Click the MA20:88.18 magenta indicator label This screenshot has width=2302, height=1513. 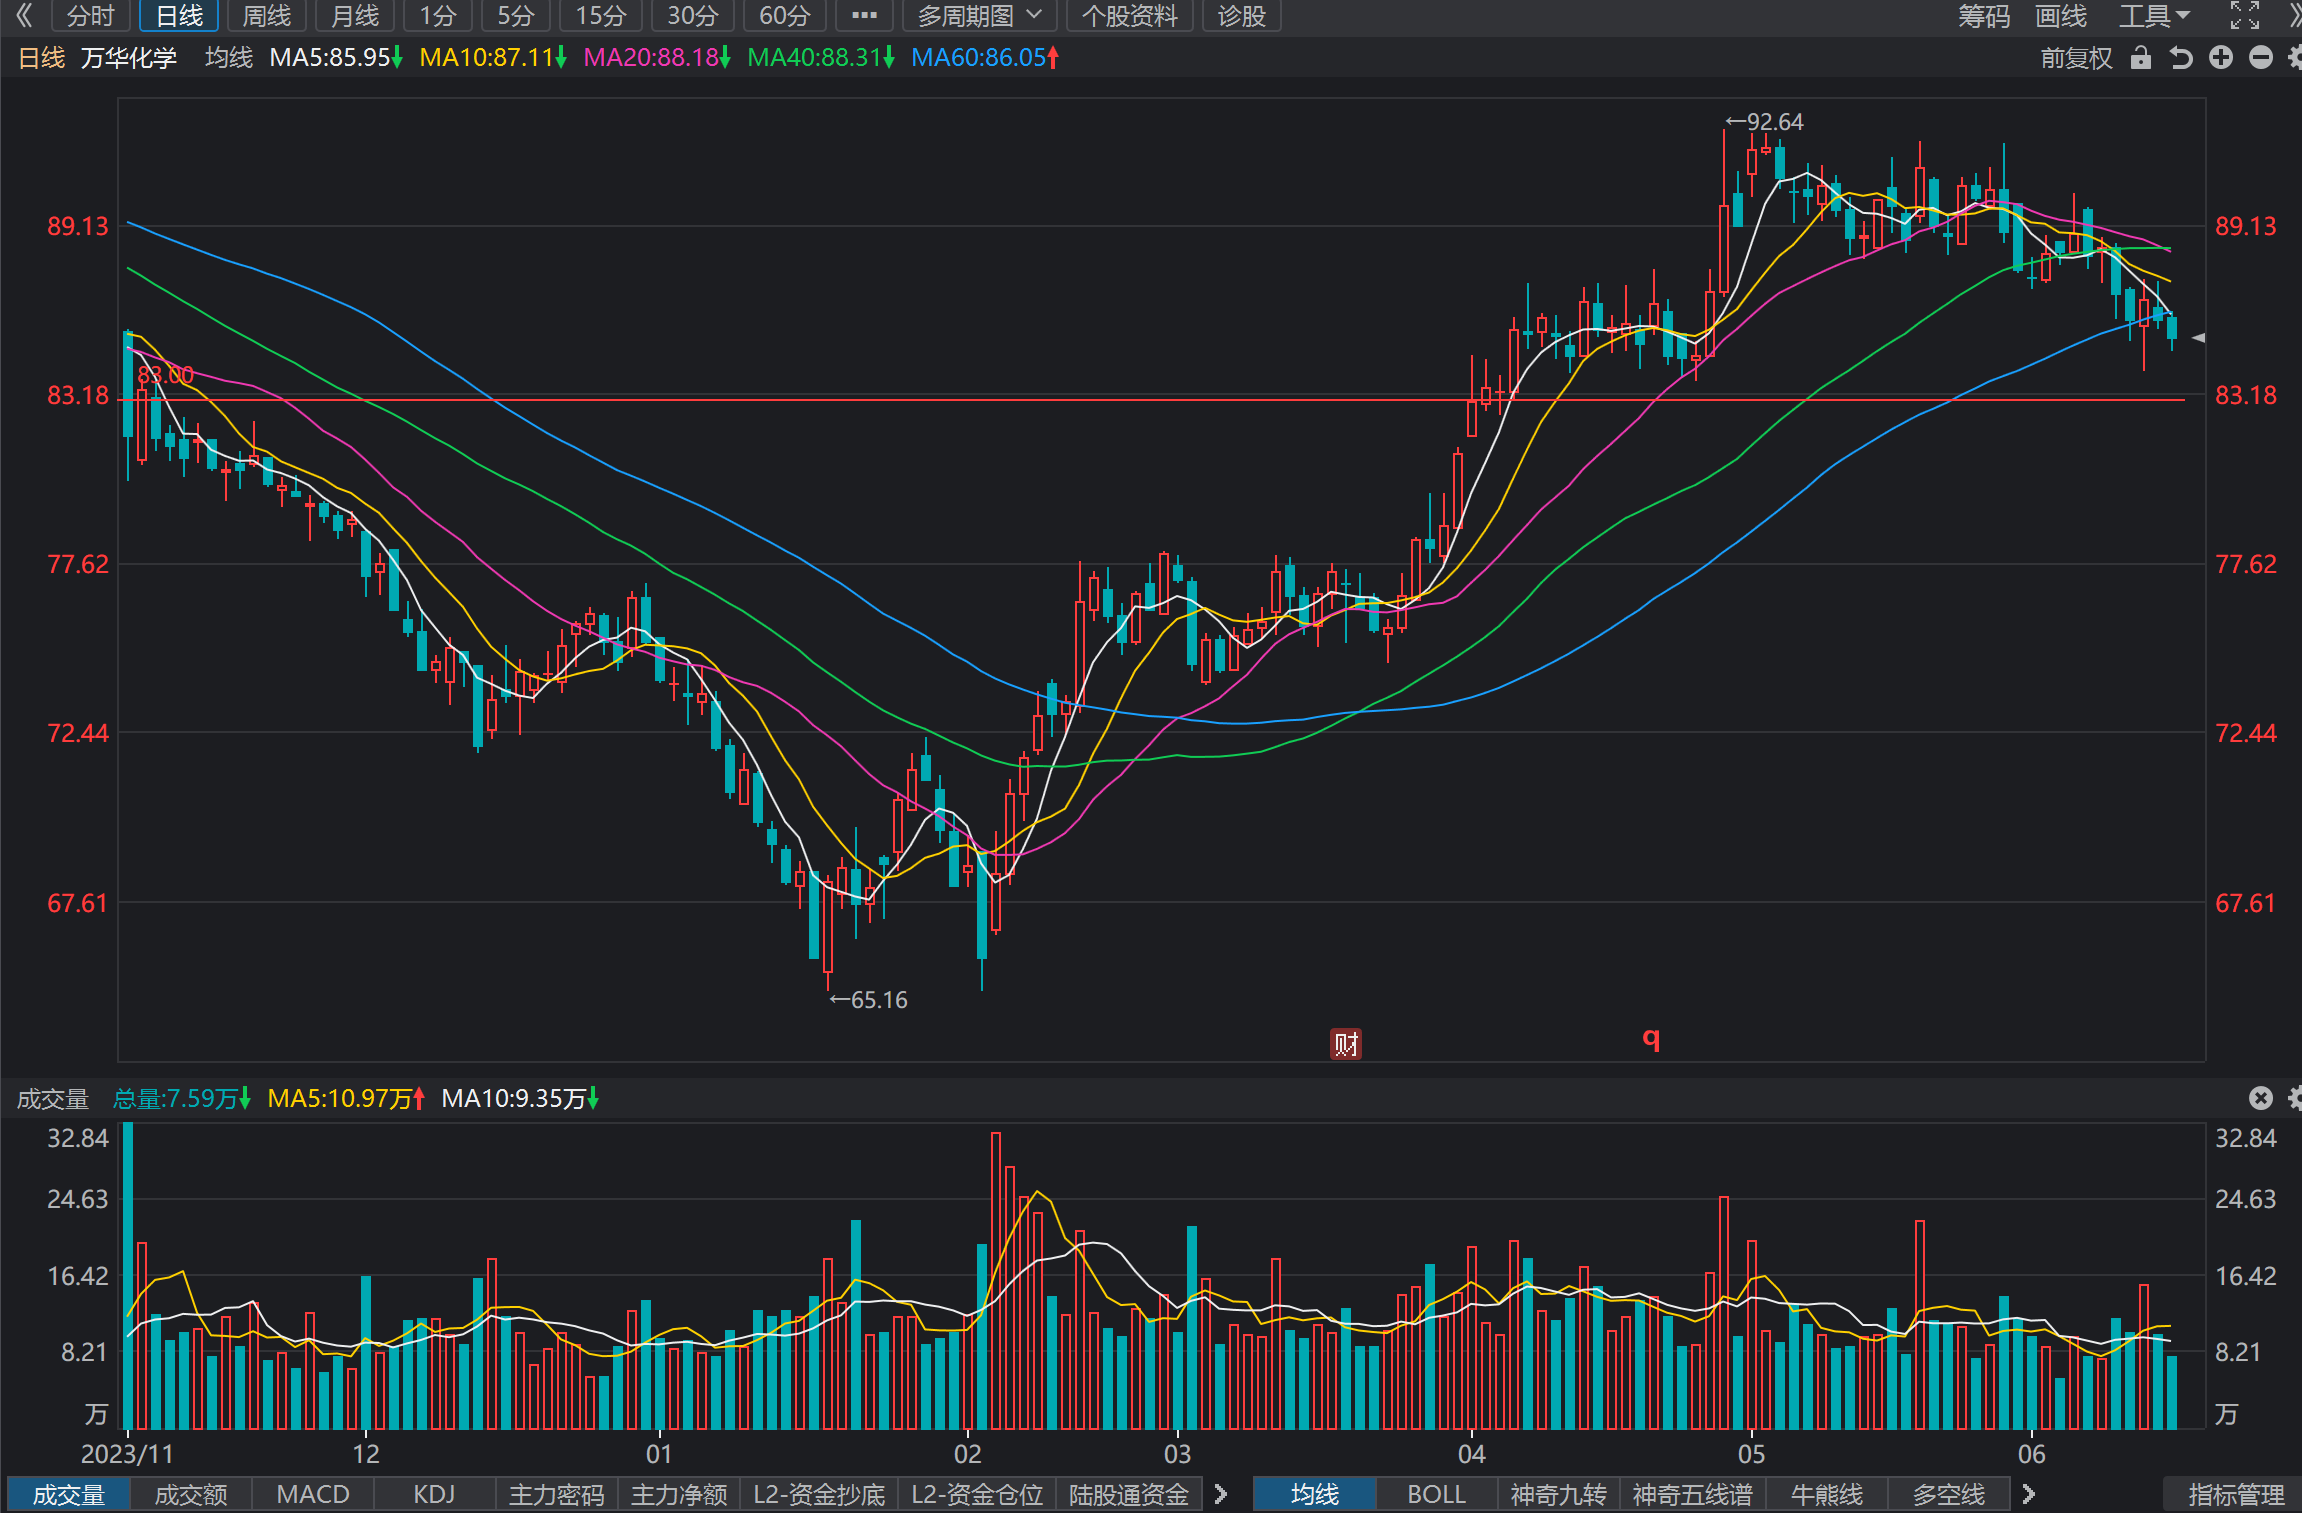[657, 58]
